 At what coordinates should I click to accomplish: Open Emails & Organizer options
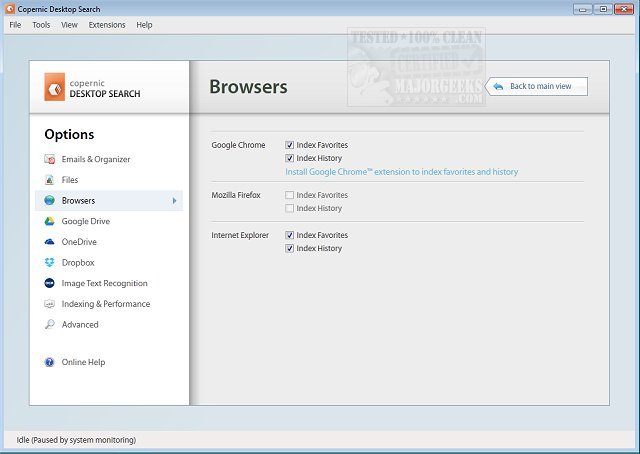pyautogui.click(x=96, y=159)
